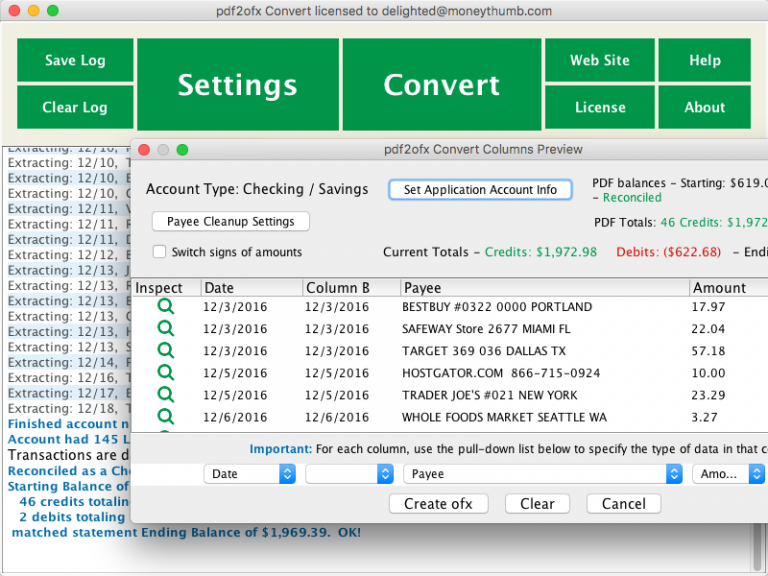This screenshot has height=576, width=768.
Task: Open the main Settings button
Action: 238,84
